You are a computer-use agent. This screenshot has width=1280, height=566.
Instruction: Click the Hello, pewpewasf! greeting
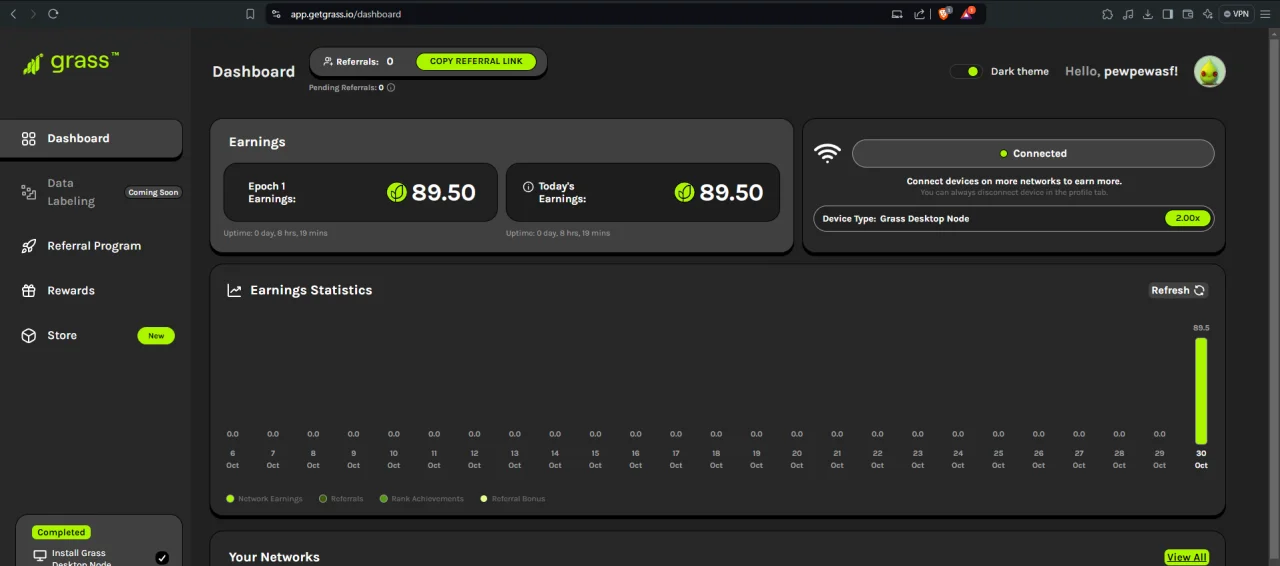1121,71
